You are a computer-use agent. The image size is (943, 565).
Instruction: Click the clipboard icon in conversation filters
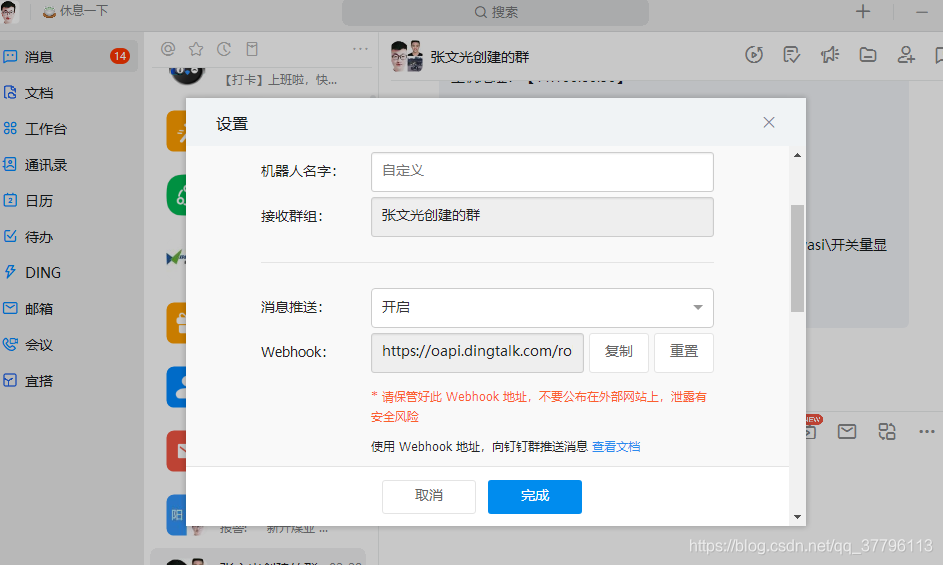[x=252, y=49]
